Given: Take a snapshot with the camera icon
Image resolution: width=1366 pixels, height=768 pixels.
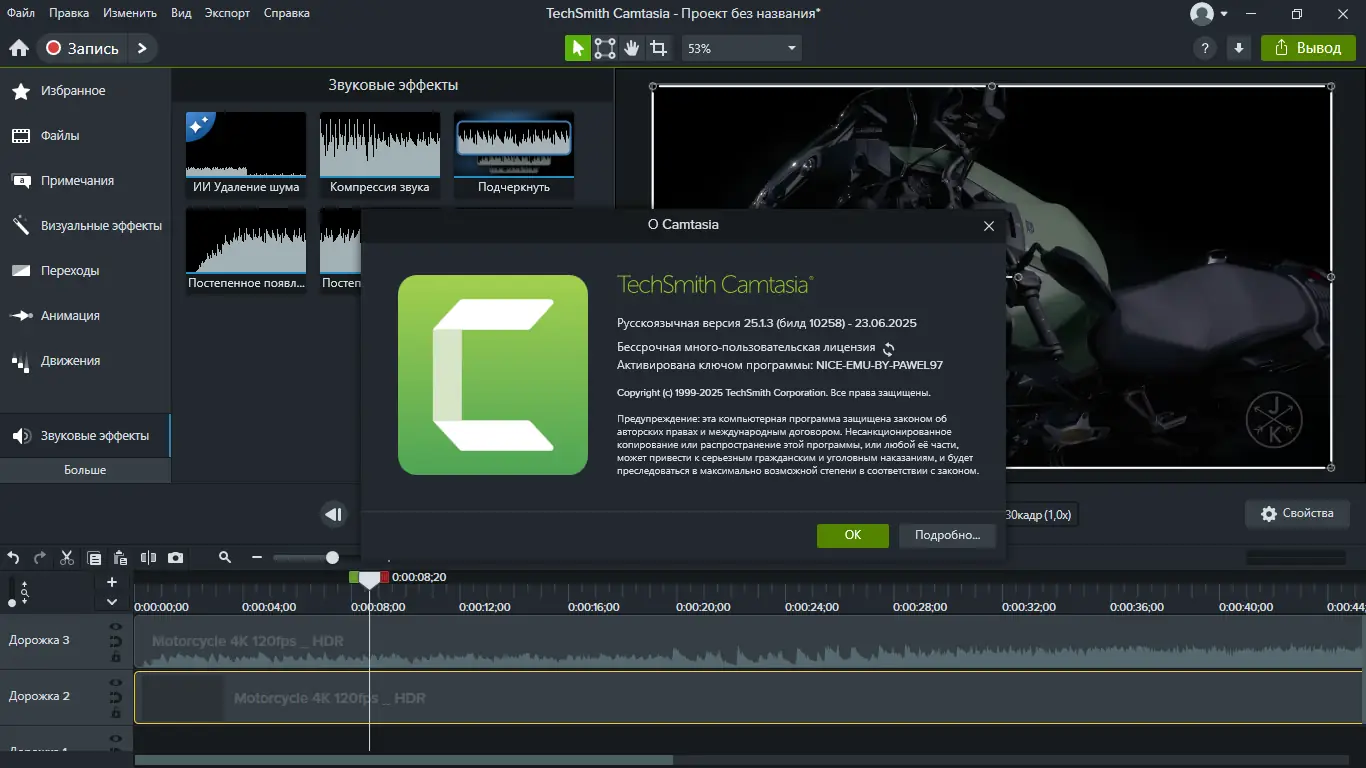Looking at the screenshot, I should point(175,558).
